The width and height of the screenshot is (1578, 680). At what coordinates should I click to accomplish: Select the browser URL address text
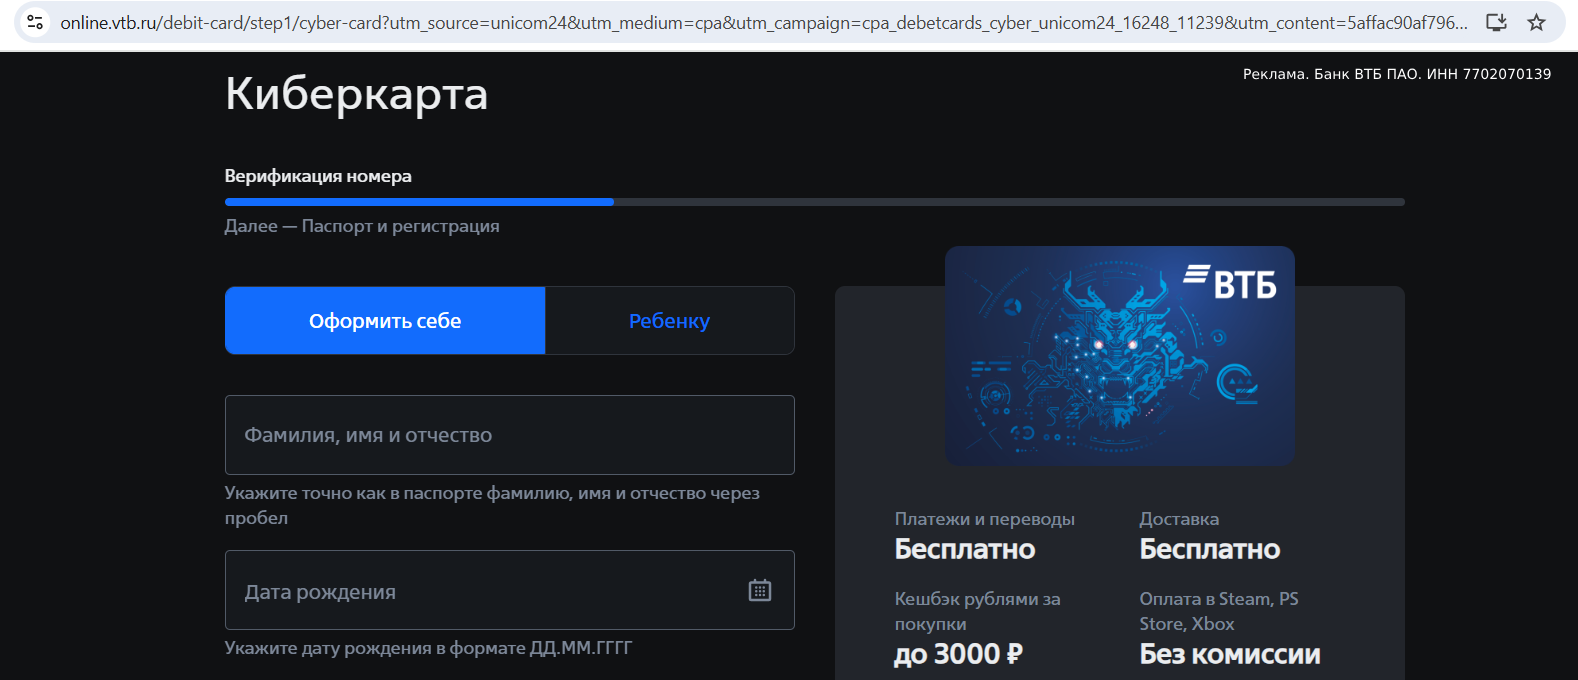[764, 22]
